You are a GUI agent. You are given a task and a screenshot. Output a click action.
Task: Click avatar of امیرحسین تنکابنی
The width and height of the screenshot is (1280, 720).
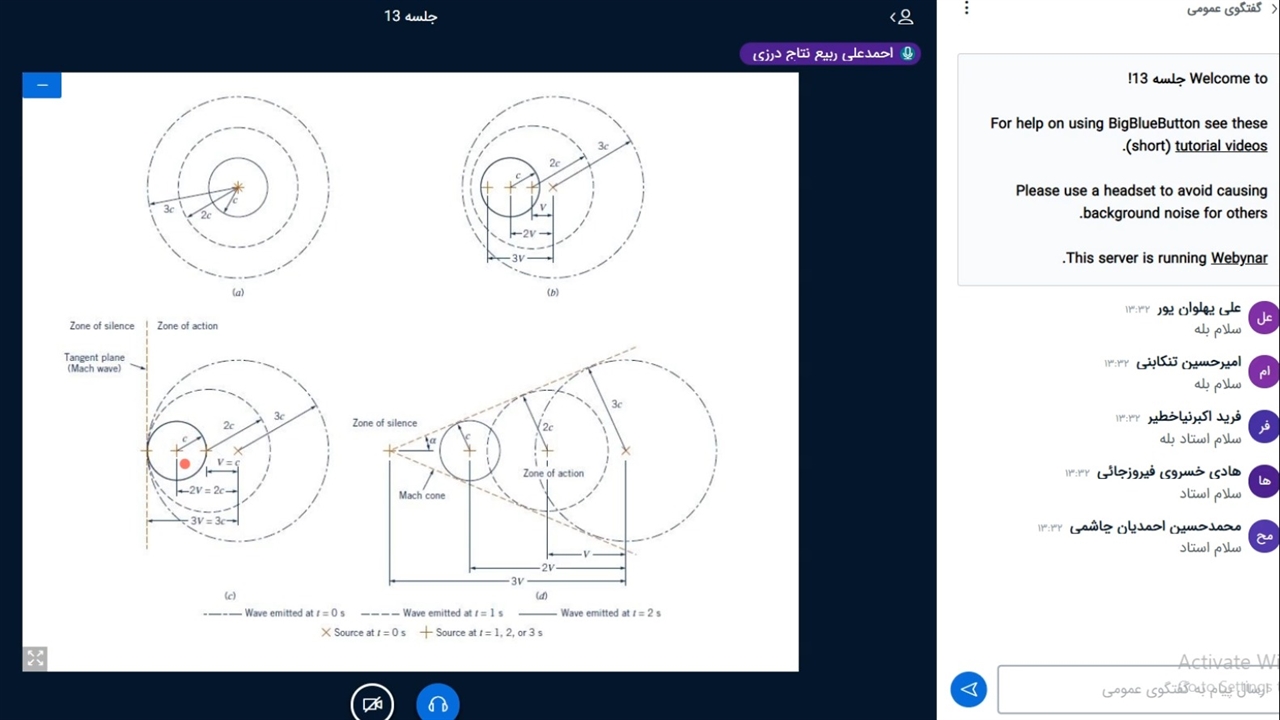[1264, 372]
